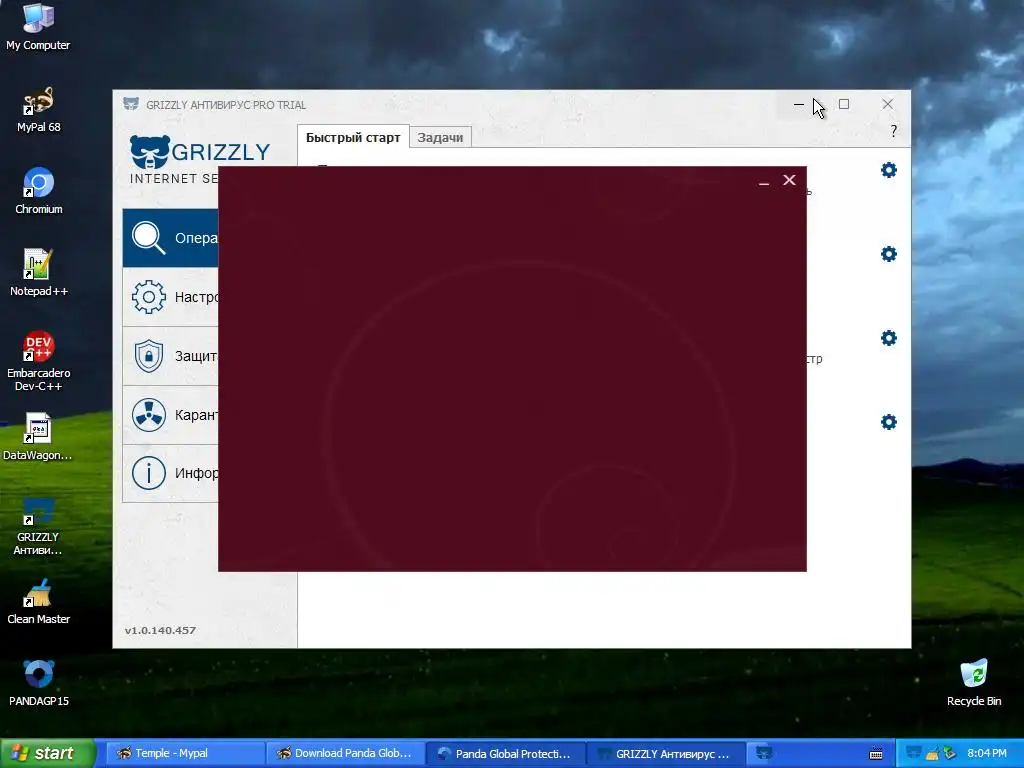
Task: Click the version text v1.0.140.457
Action: coord(160,630)
